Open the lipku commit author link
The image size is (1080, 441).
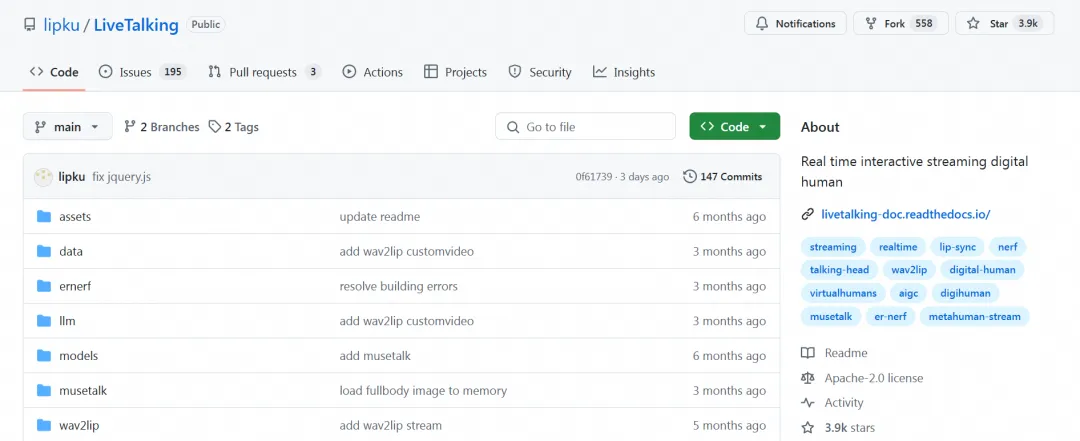(72, 177)
